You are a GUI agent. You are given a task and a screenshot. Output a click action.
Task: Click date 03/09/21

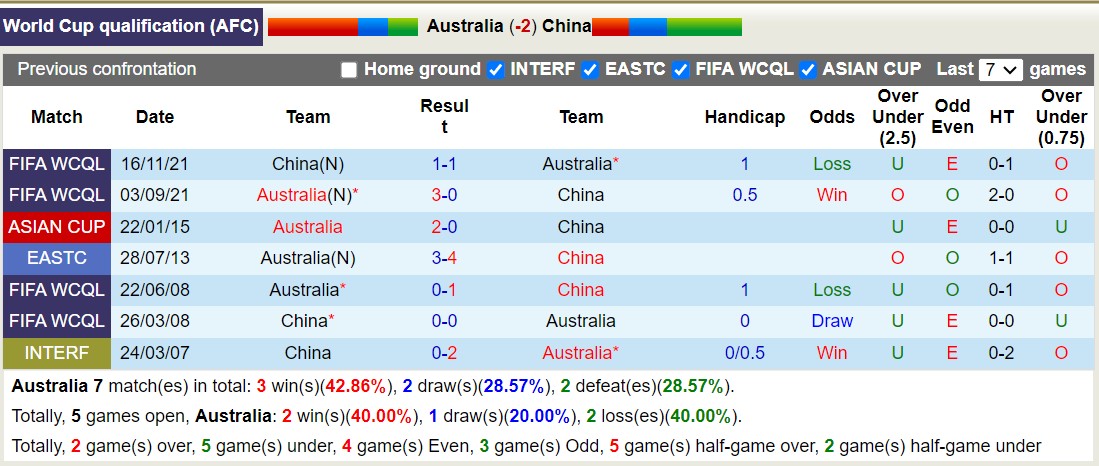(154, 196)
